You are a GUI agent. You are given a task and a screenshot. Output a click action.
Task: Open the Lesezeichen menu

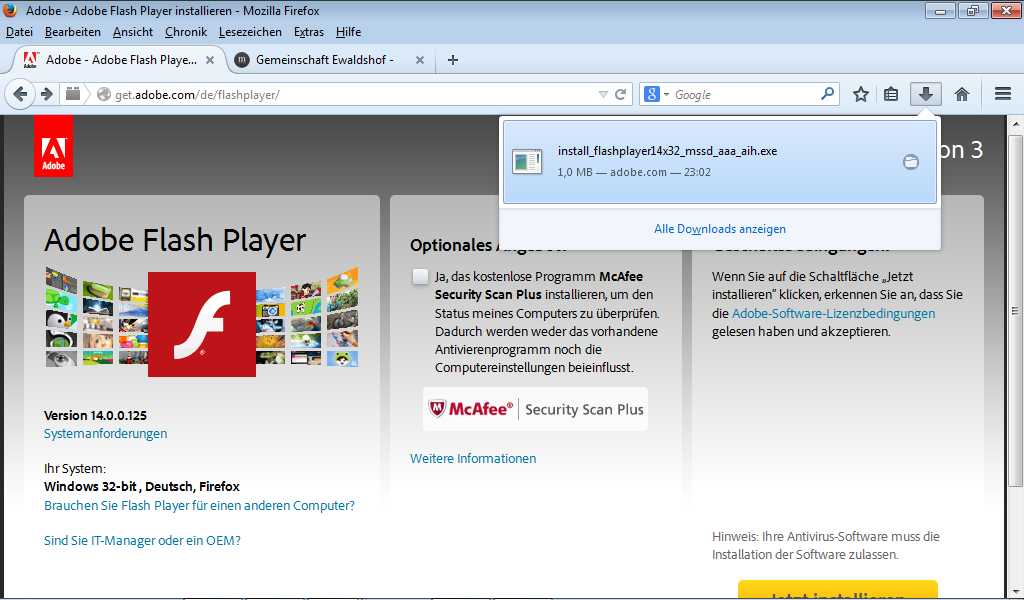click(x=250, y=32)
